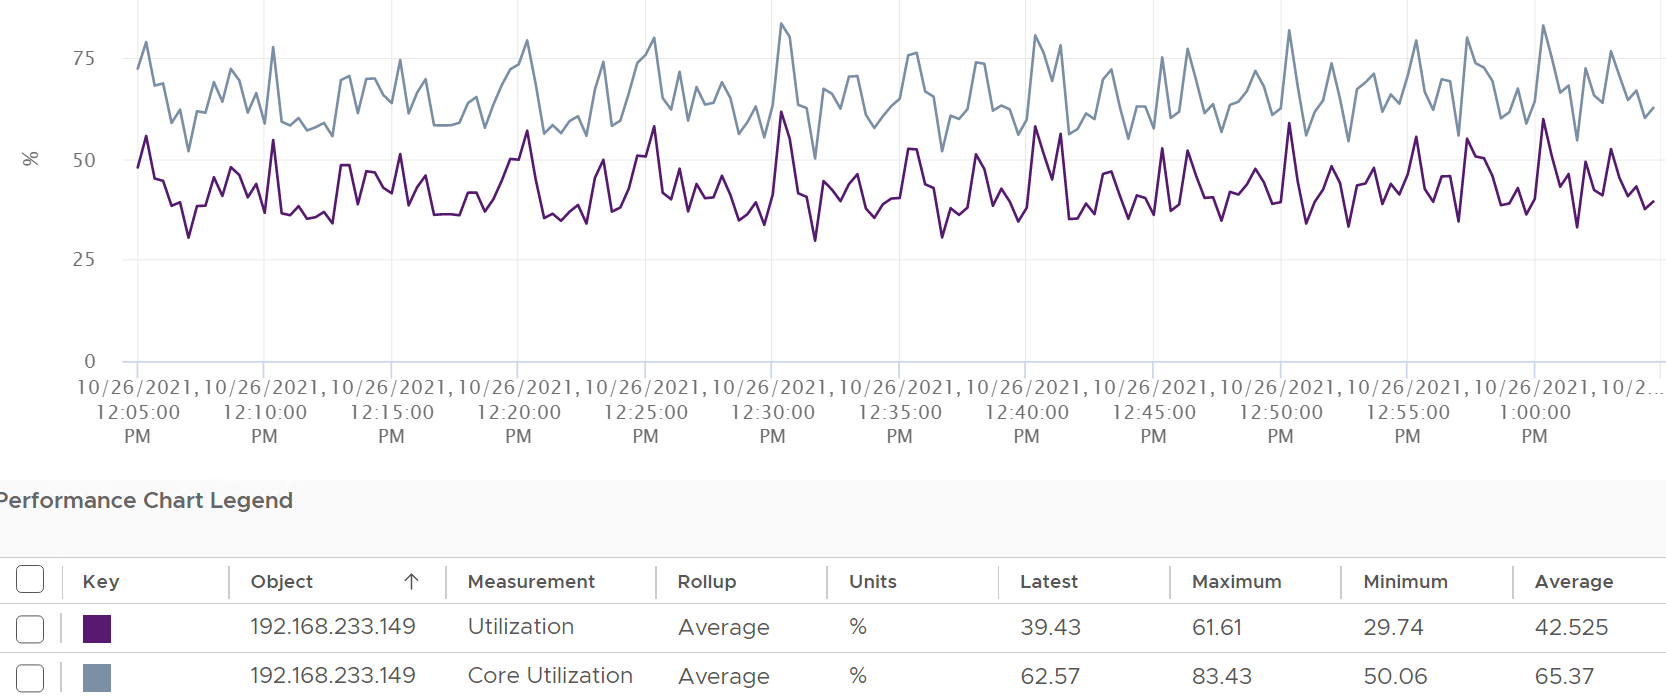Click the 50 percent y-axis label
The image size is (1666, 700).
coord(84,160)
